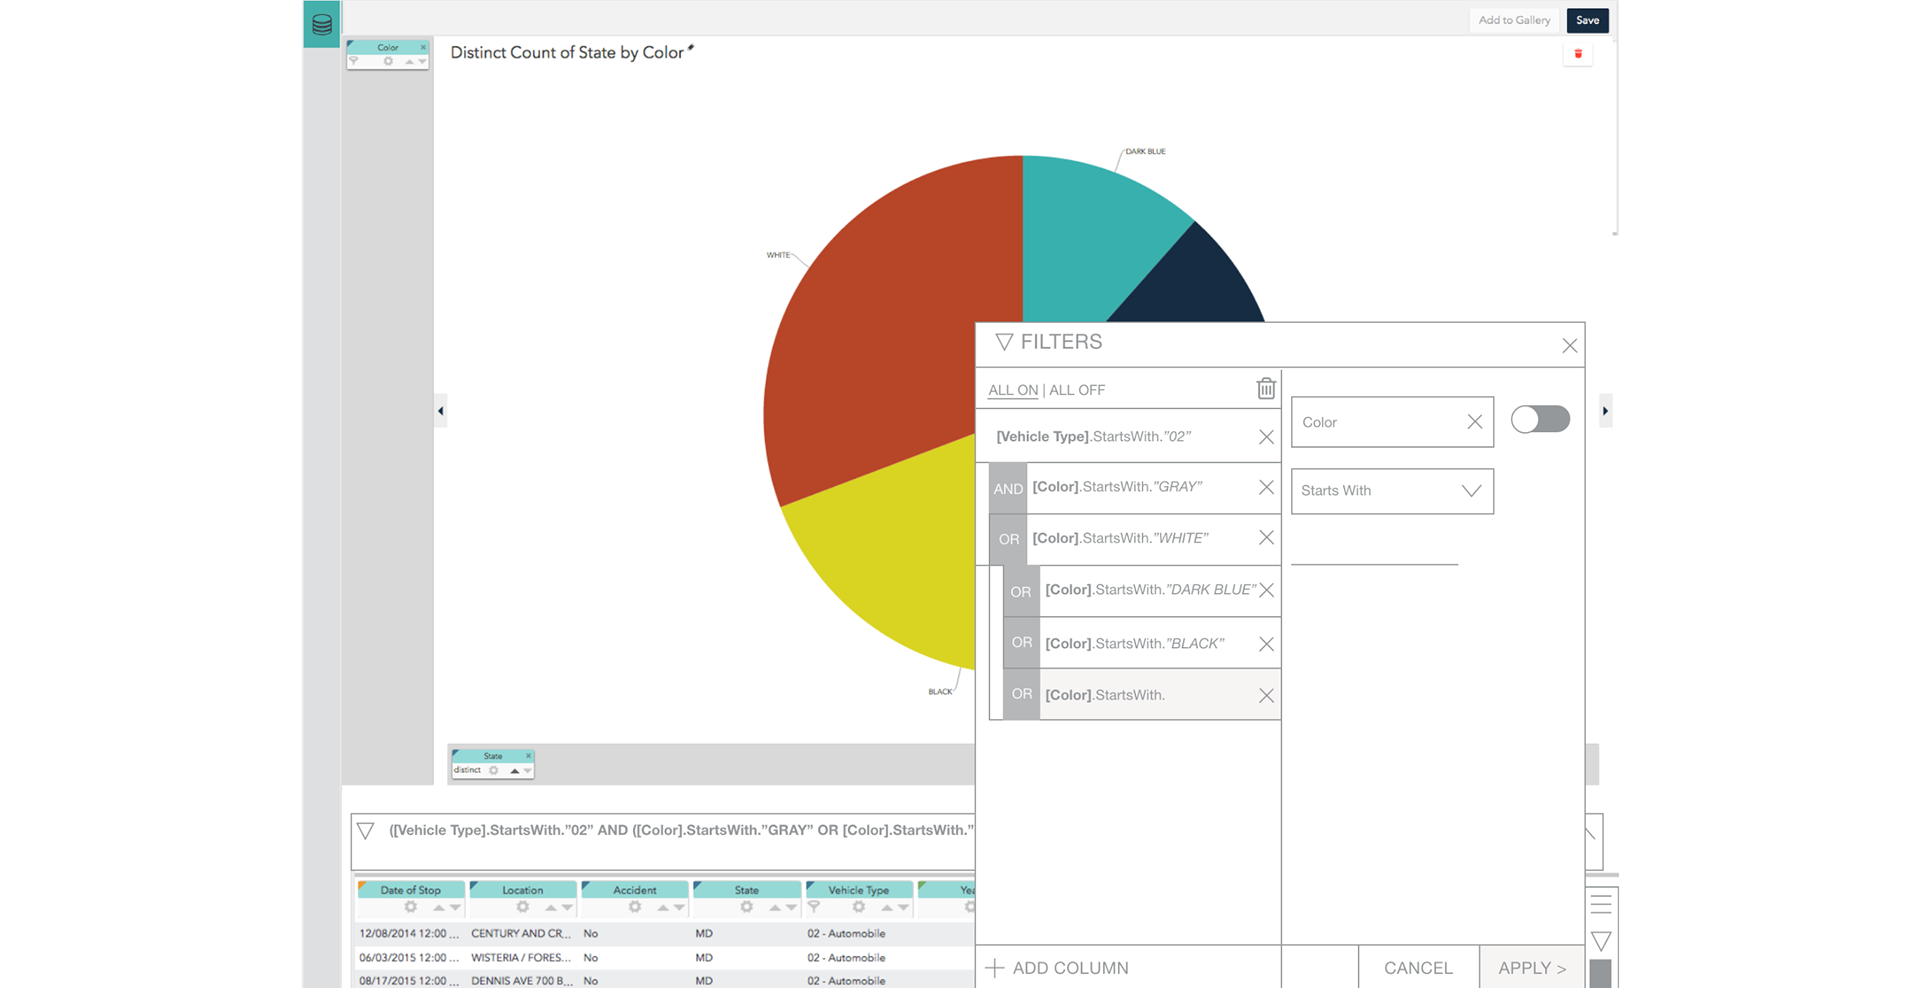Delete all filters with the trash icon
The image size is (1920, 988).
(x=1266, y=388)
